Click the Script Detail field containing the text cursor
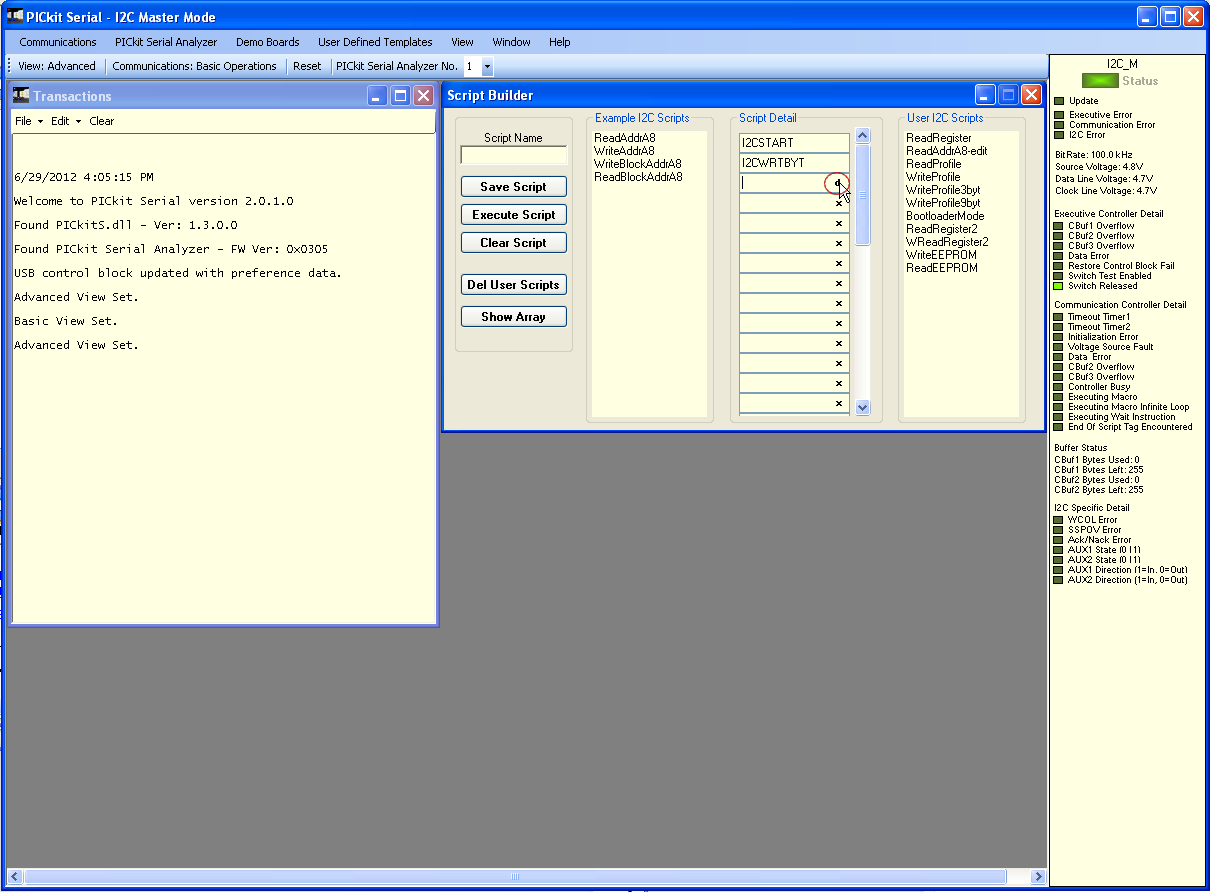Screen dimensions: 1210x892 (795, 183)
